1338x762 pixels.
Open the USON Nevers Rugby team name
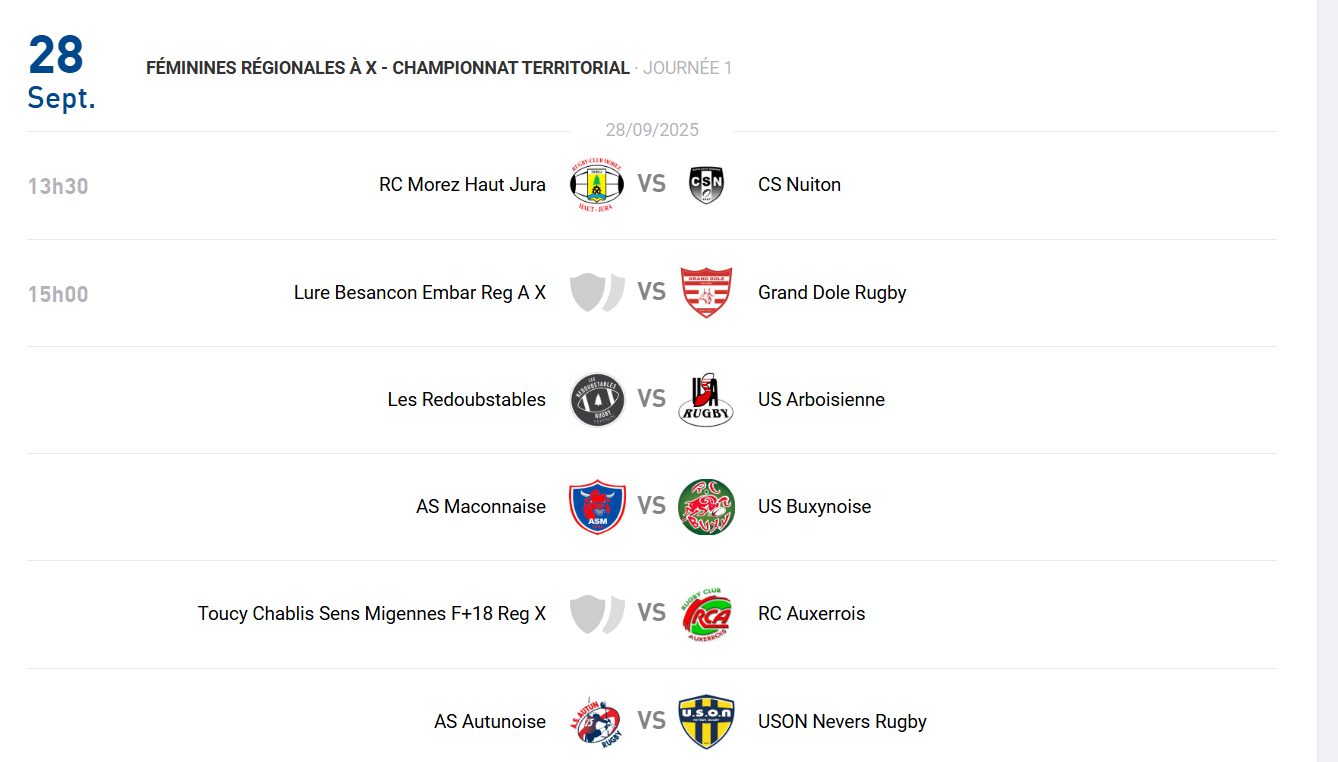(x=842, y=722)
